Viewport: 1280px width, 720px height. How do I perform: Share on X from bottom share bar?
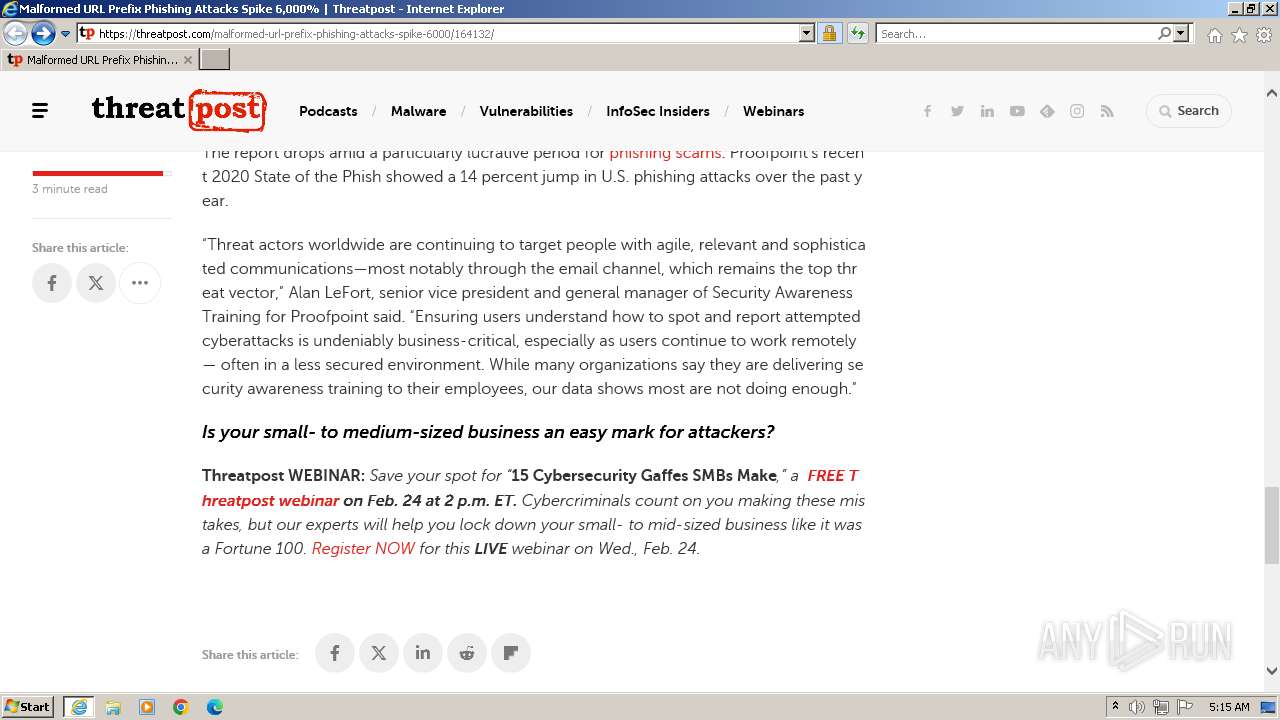tap(379, 653)
